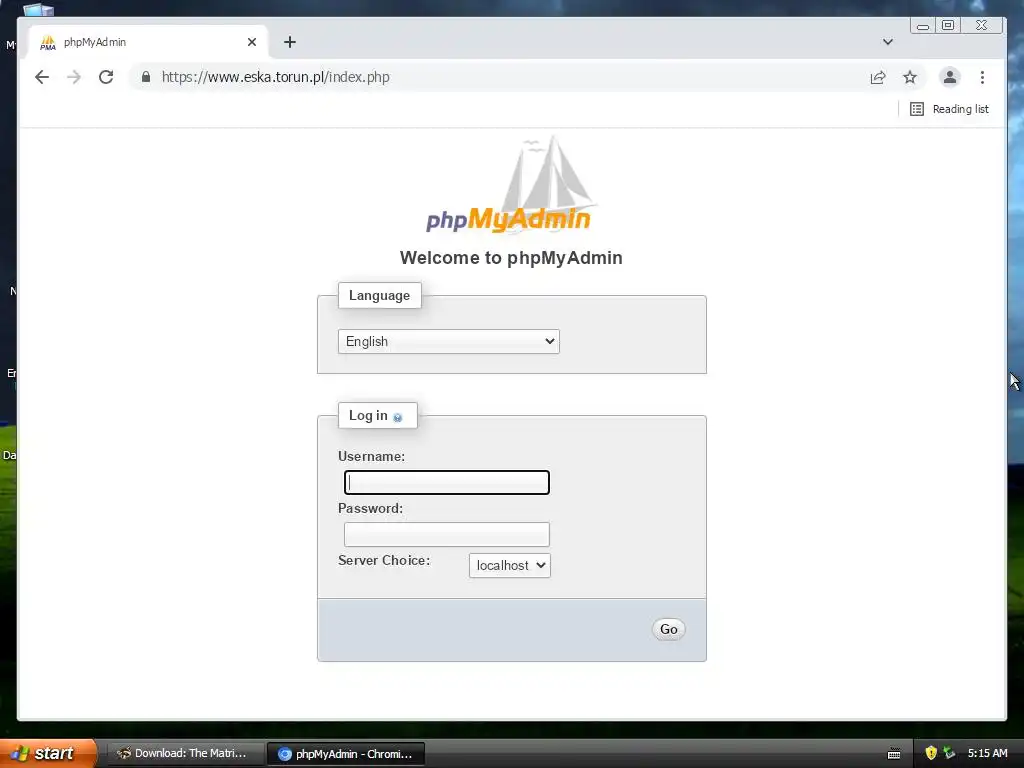Screen dimensions: 1024x768
Task: Open the Server Choice dropdown
Action: (509, 566)
